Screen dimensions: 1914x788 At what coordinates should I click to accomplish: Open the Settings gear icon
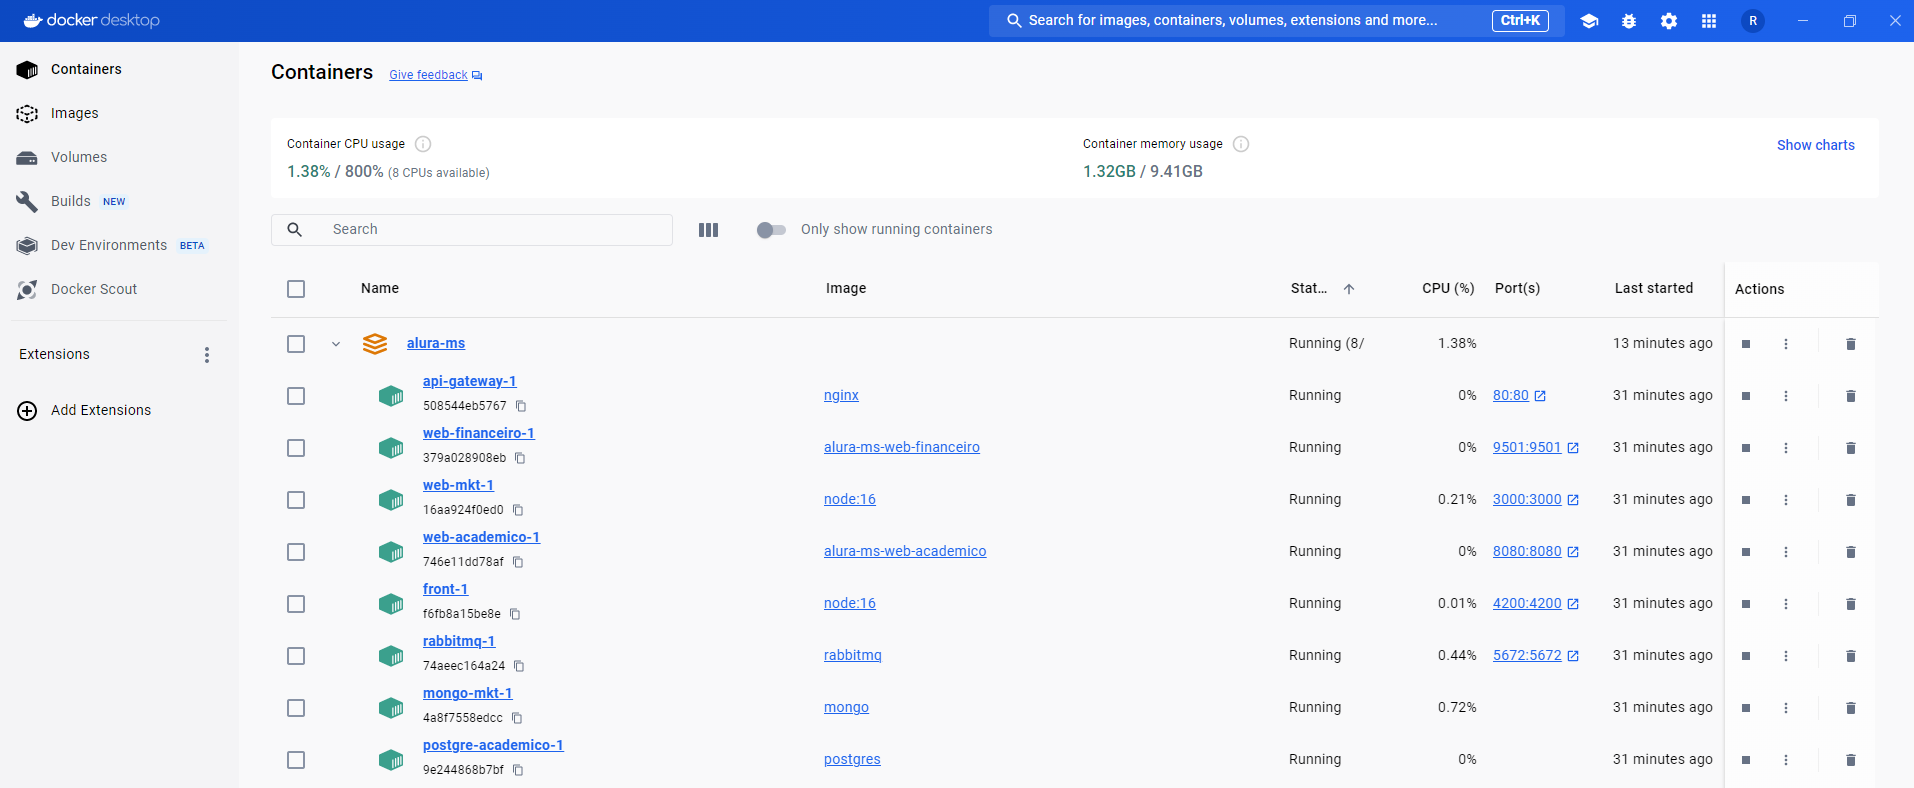(1669, 21)
